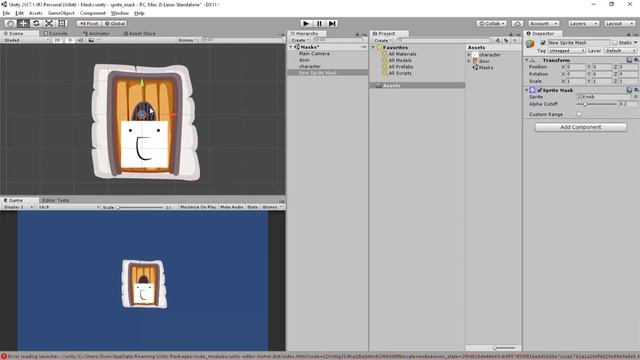Toggle the Project panel lock icon
The height and width of the screenshot is (360, 640).
(511, 35)
